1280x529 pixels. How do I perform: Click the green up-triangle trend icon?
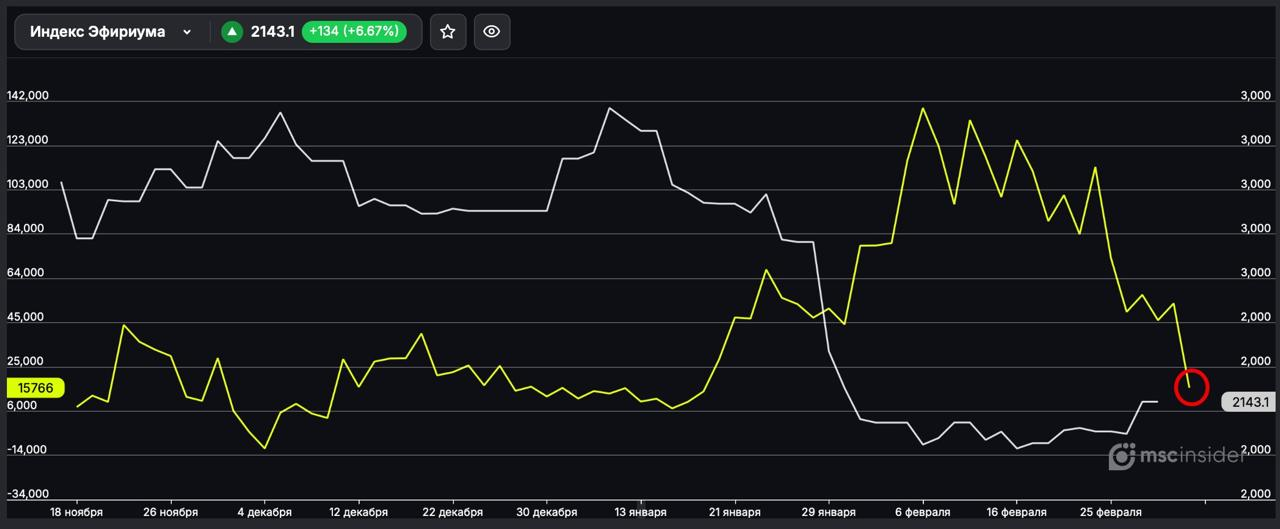(x=232, y=32)
